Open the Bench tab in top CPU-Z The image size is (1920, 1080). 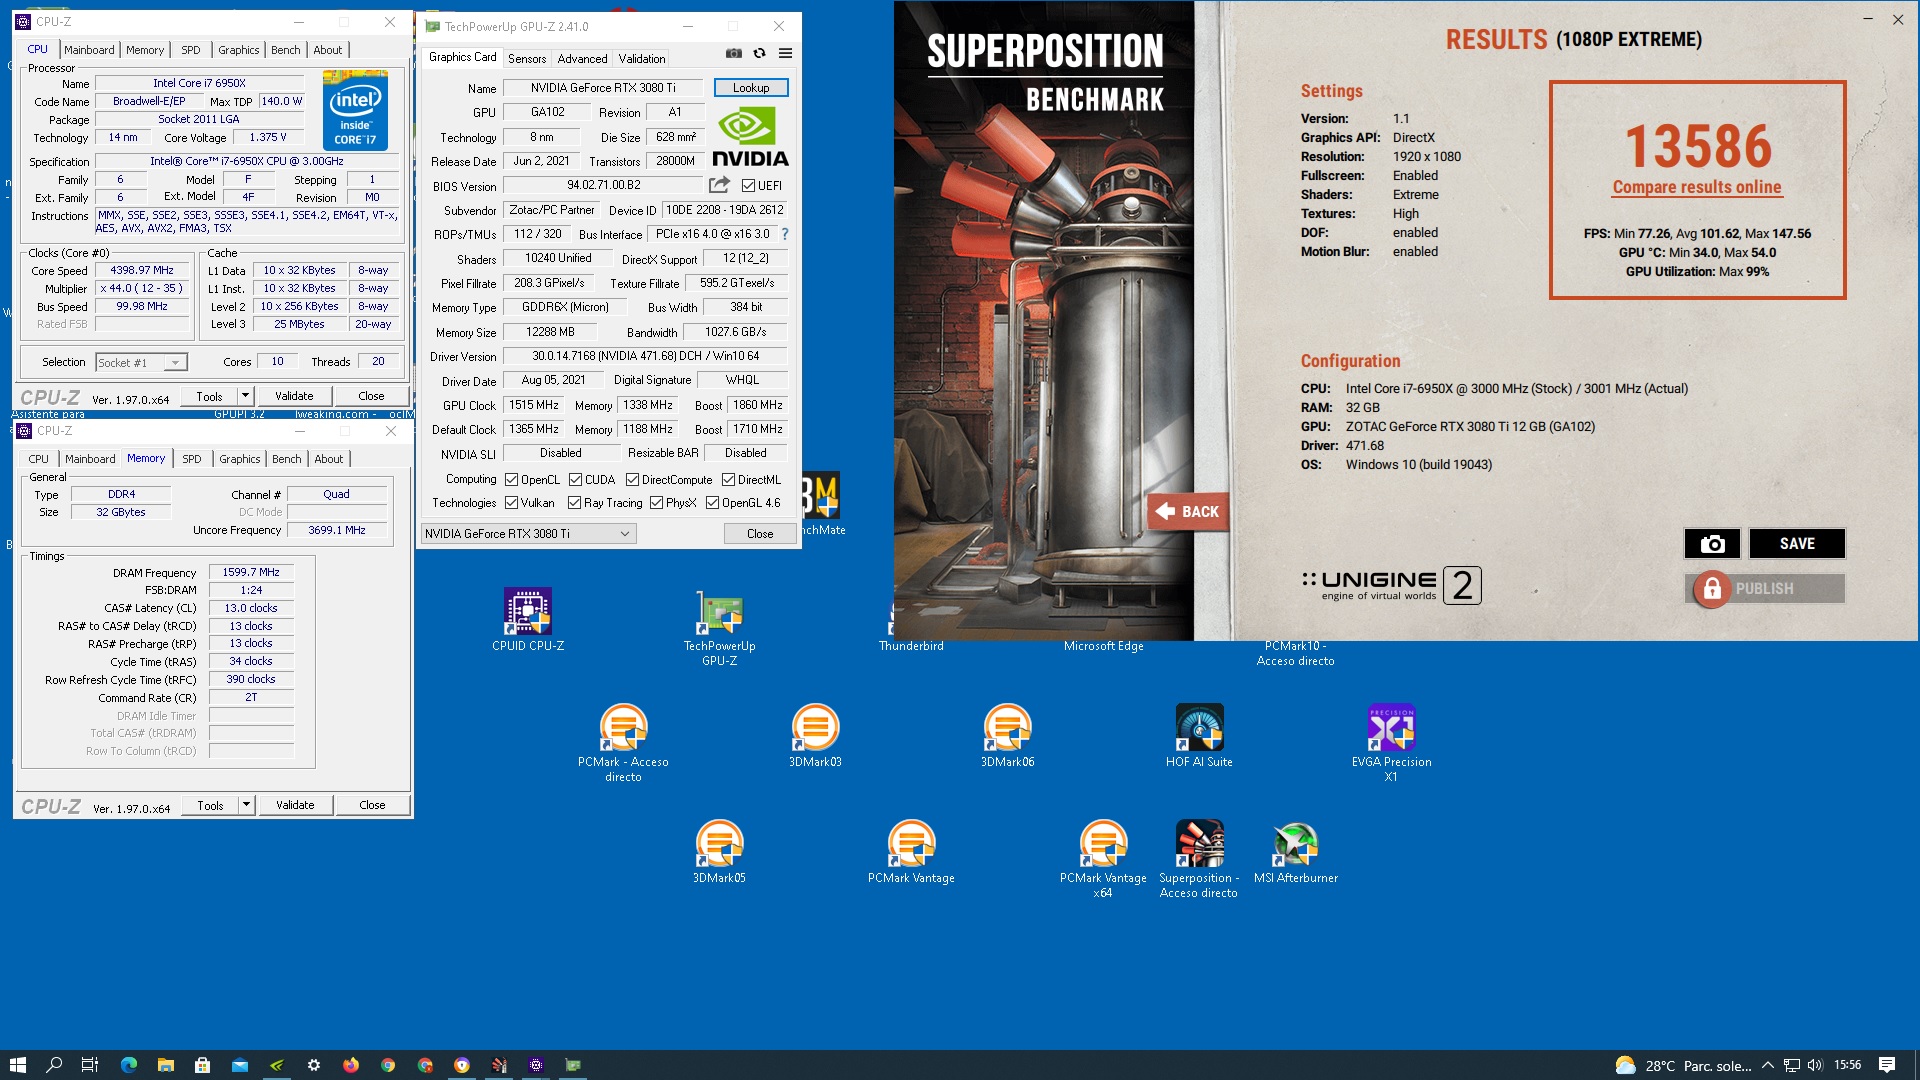click(x=286, y=50)
